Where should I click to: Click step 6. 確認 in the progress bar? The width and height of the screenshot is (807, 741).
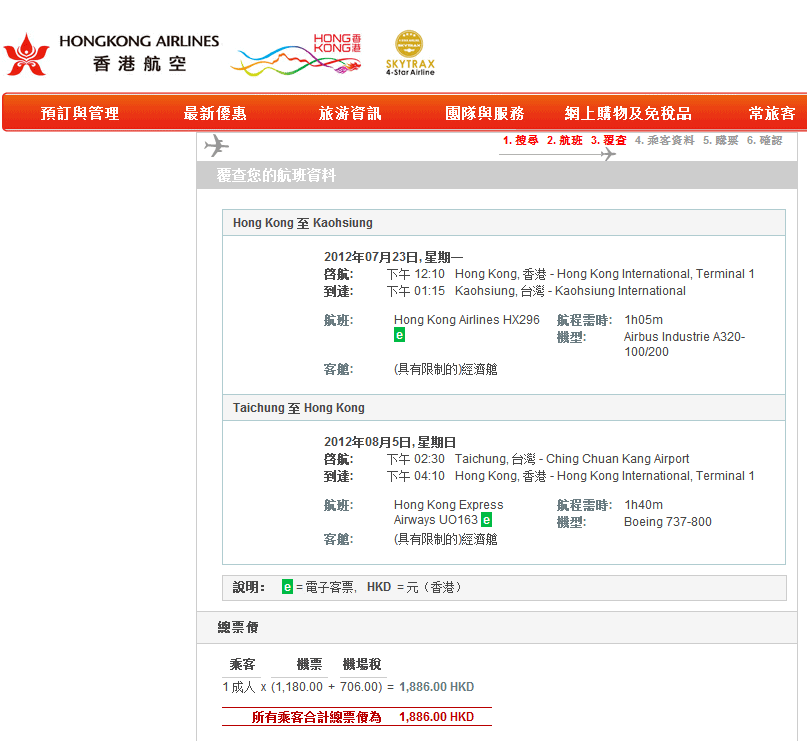click(764, 141)
